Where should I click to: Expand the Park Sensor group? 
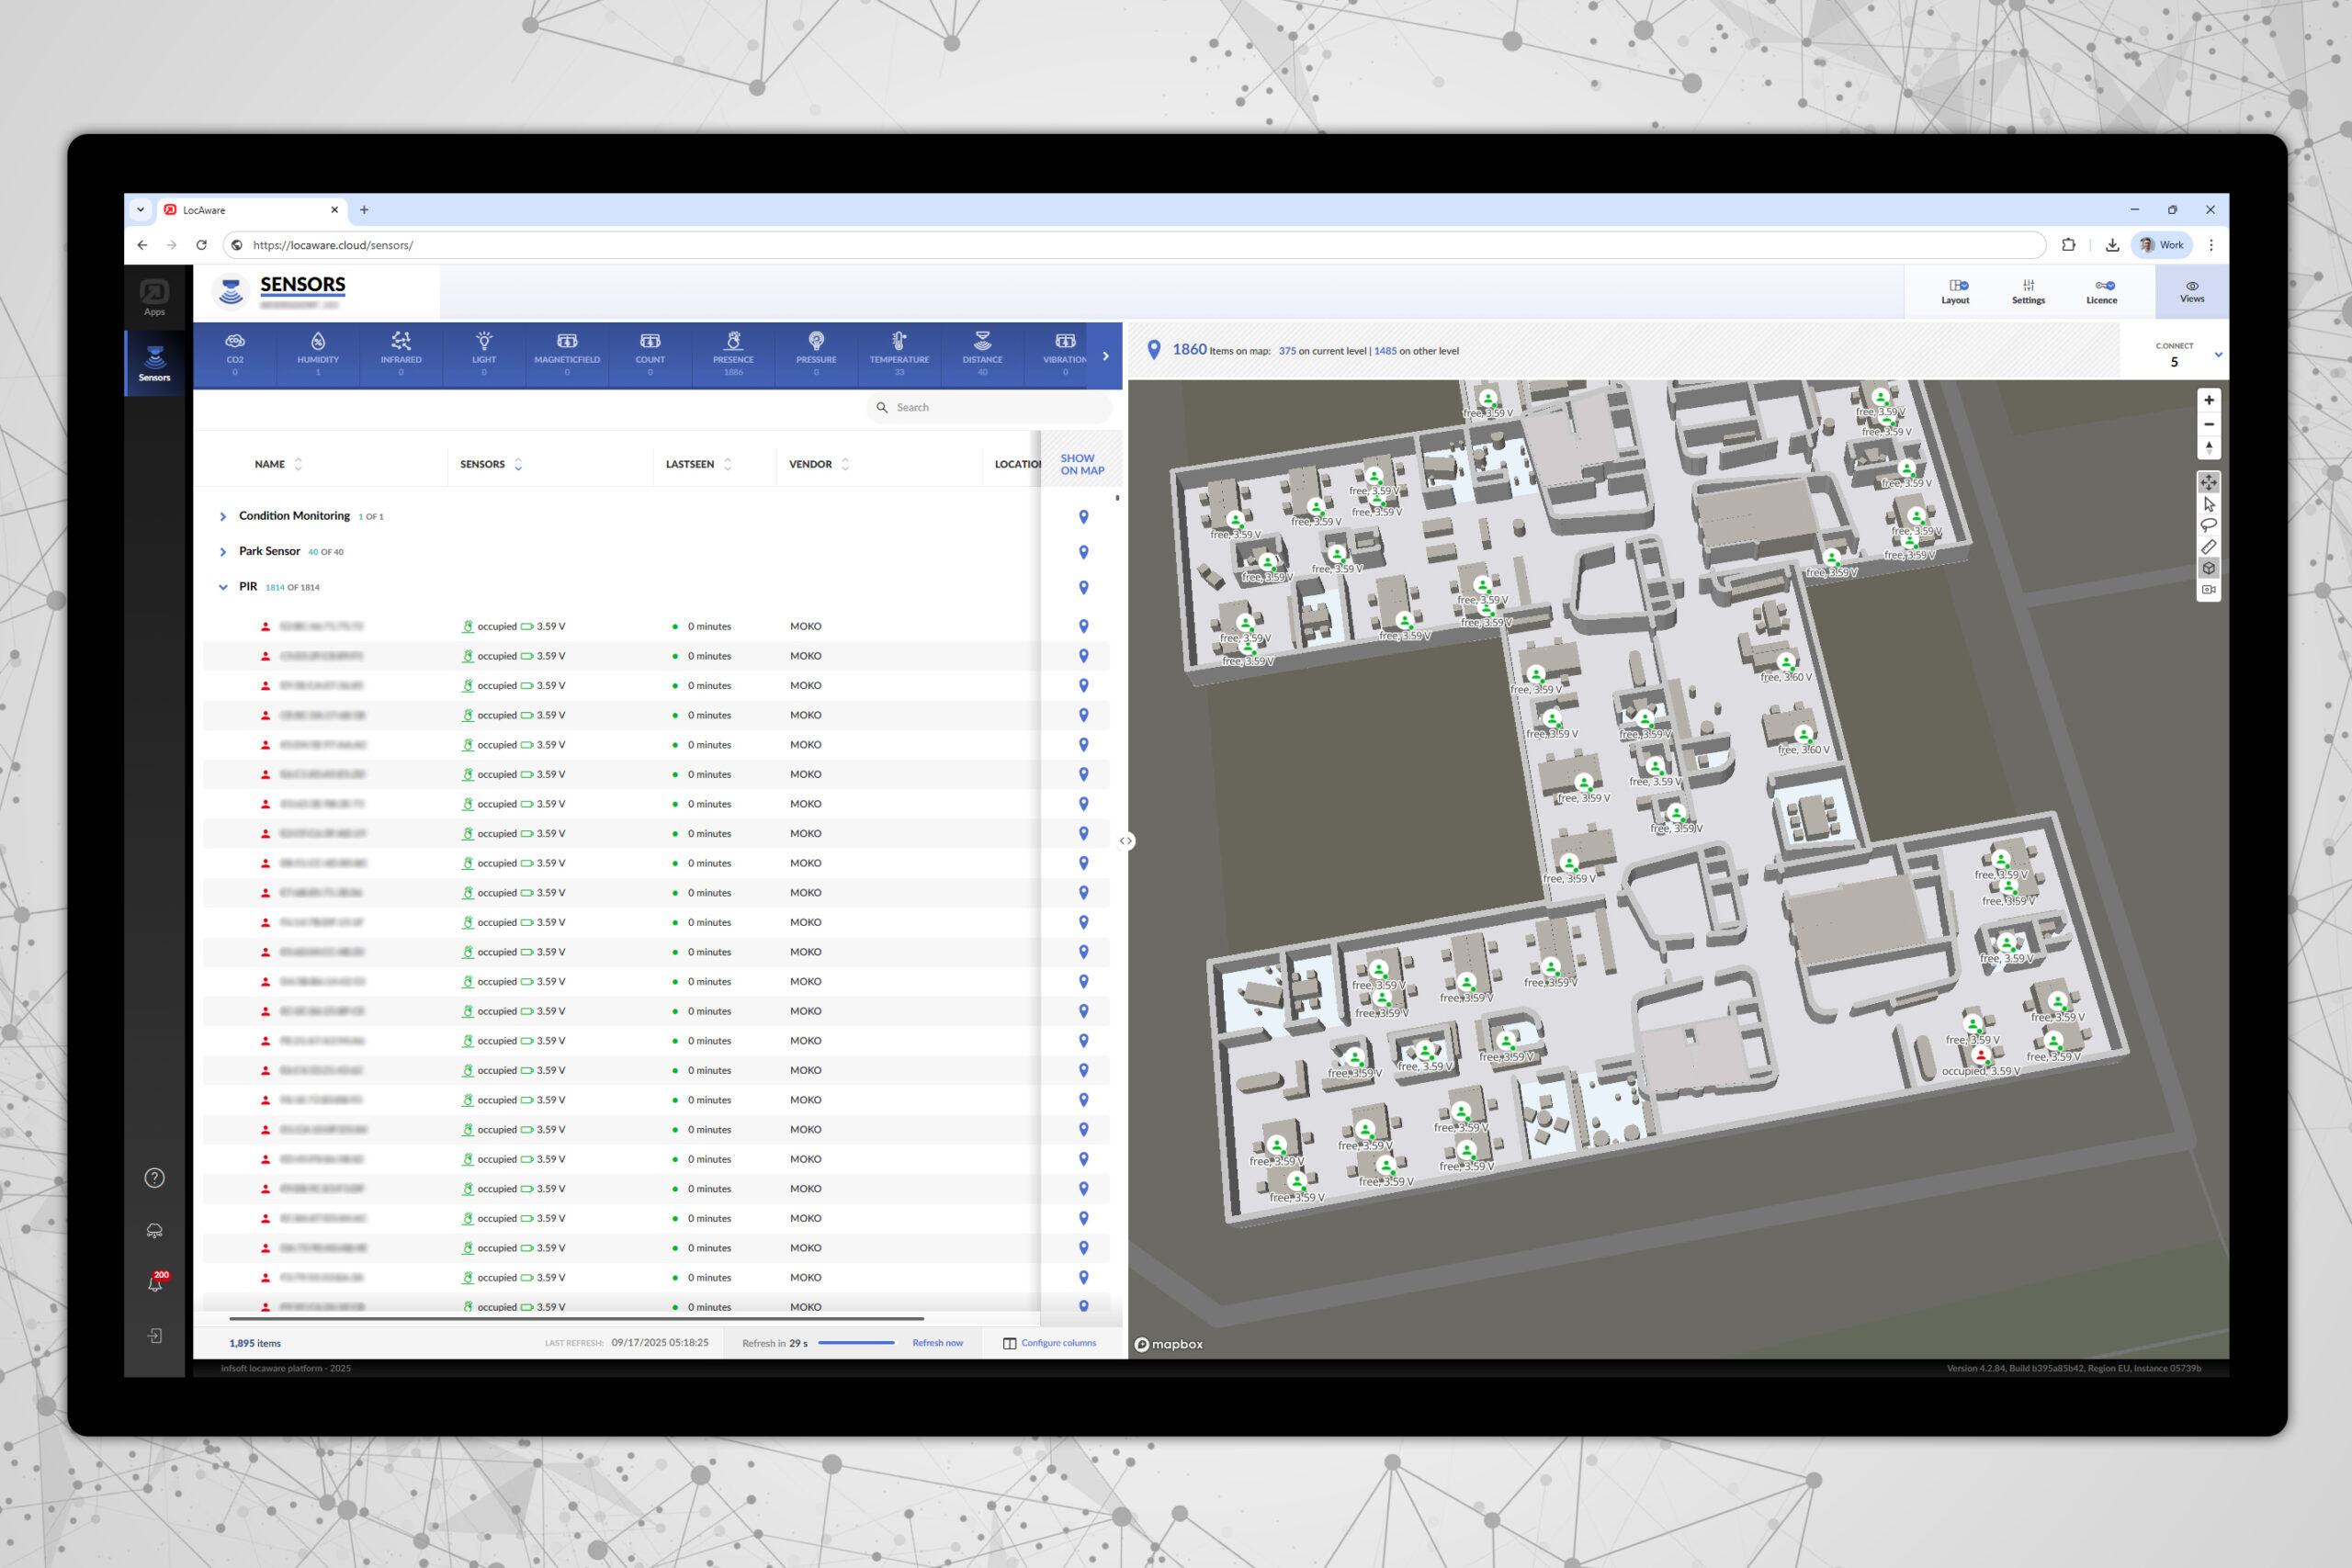click(223, 552)
